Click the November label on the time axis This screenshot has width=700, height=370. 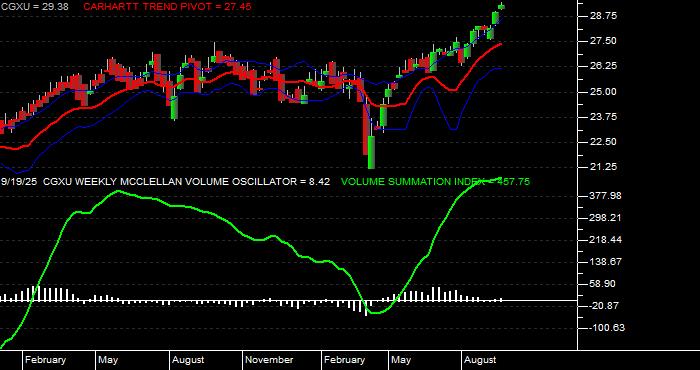(x=270, y=360)
